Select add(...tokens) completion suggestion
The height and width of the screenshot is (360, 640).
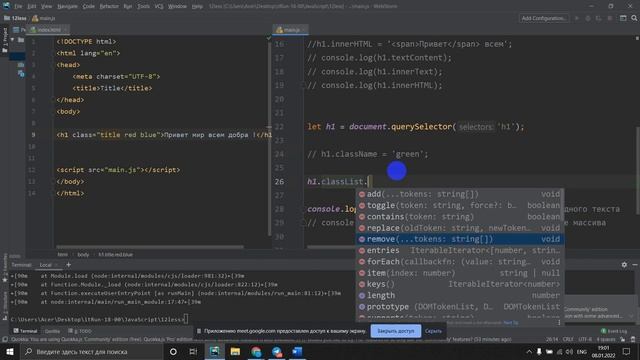[460, 194]
